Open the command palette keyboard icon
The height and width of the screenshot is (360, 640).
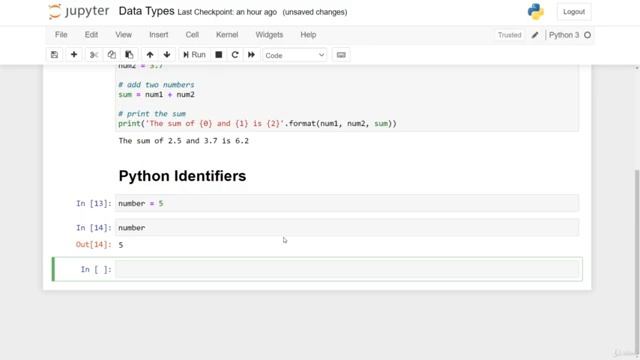pyautogui.click(x=341, y=55)
